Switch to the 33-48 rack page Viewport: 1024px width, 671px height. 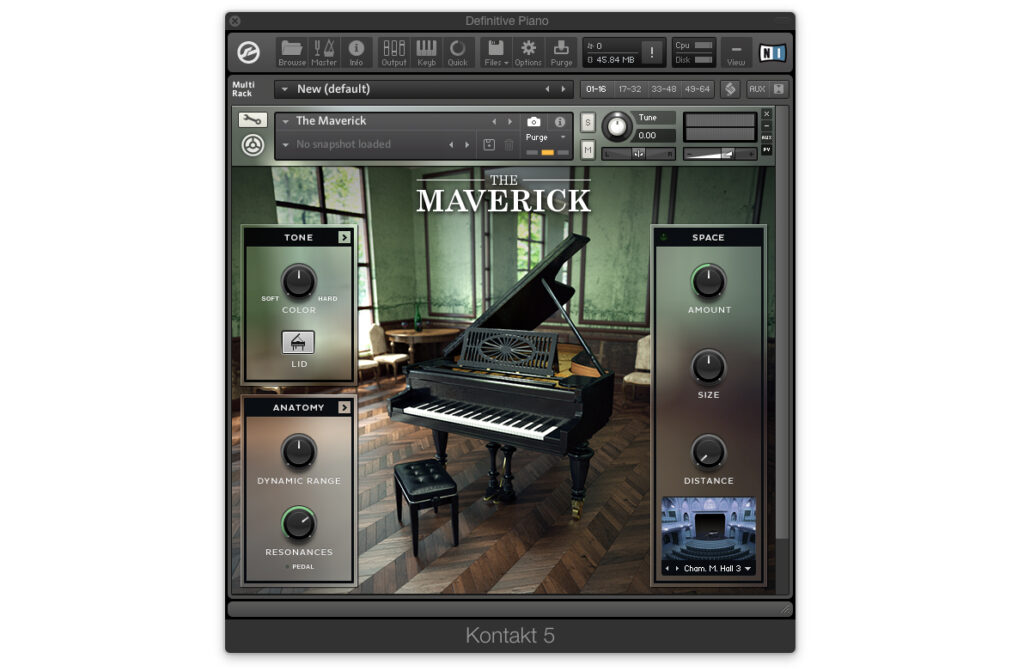point(664,89)
